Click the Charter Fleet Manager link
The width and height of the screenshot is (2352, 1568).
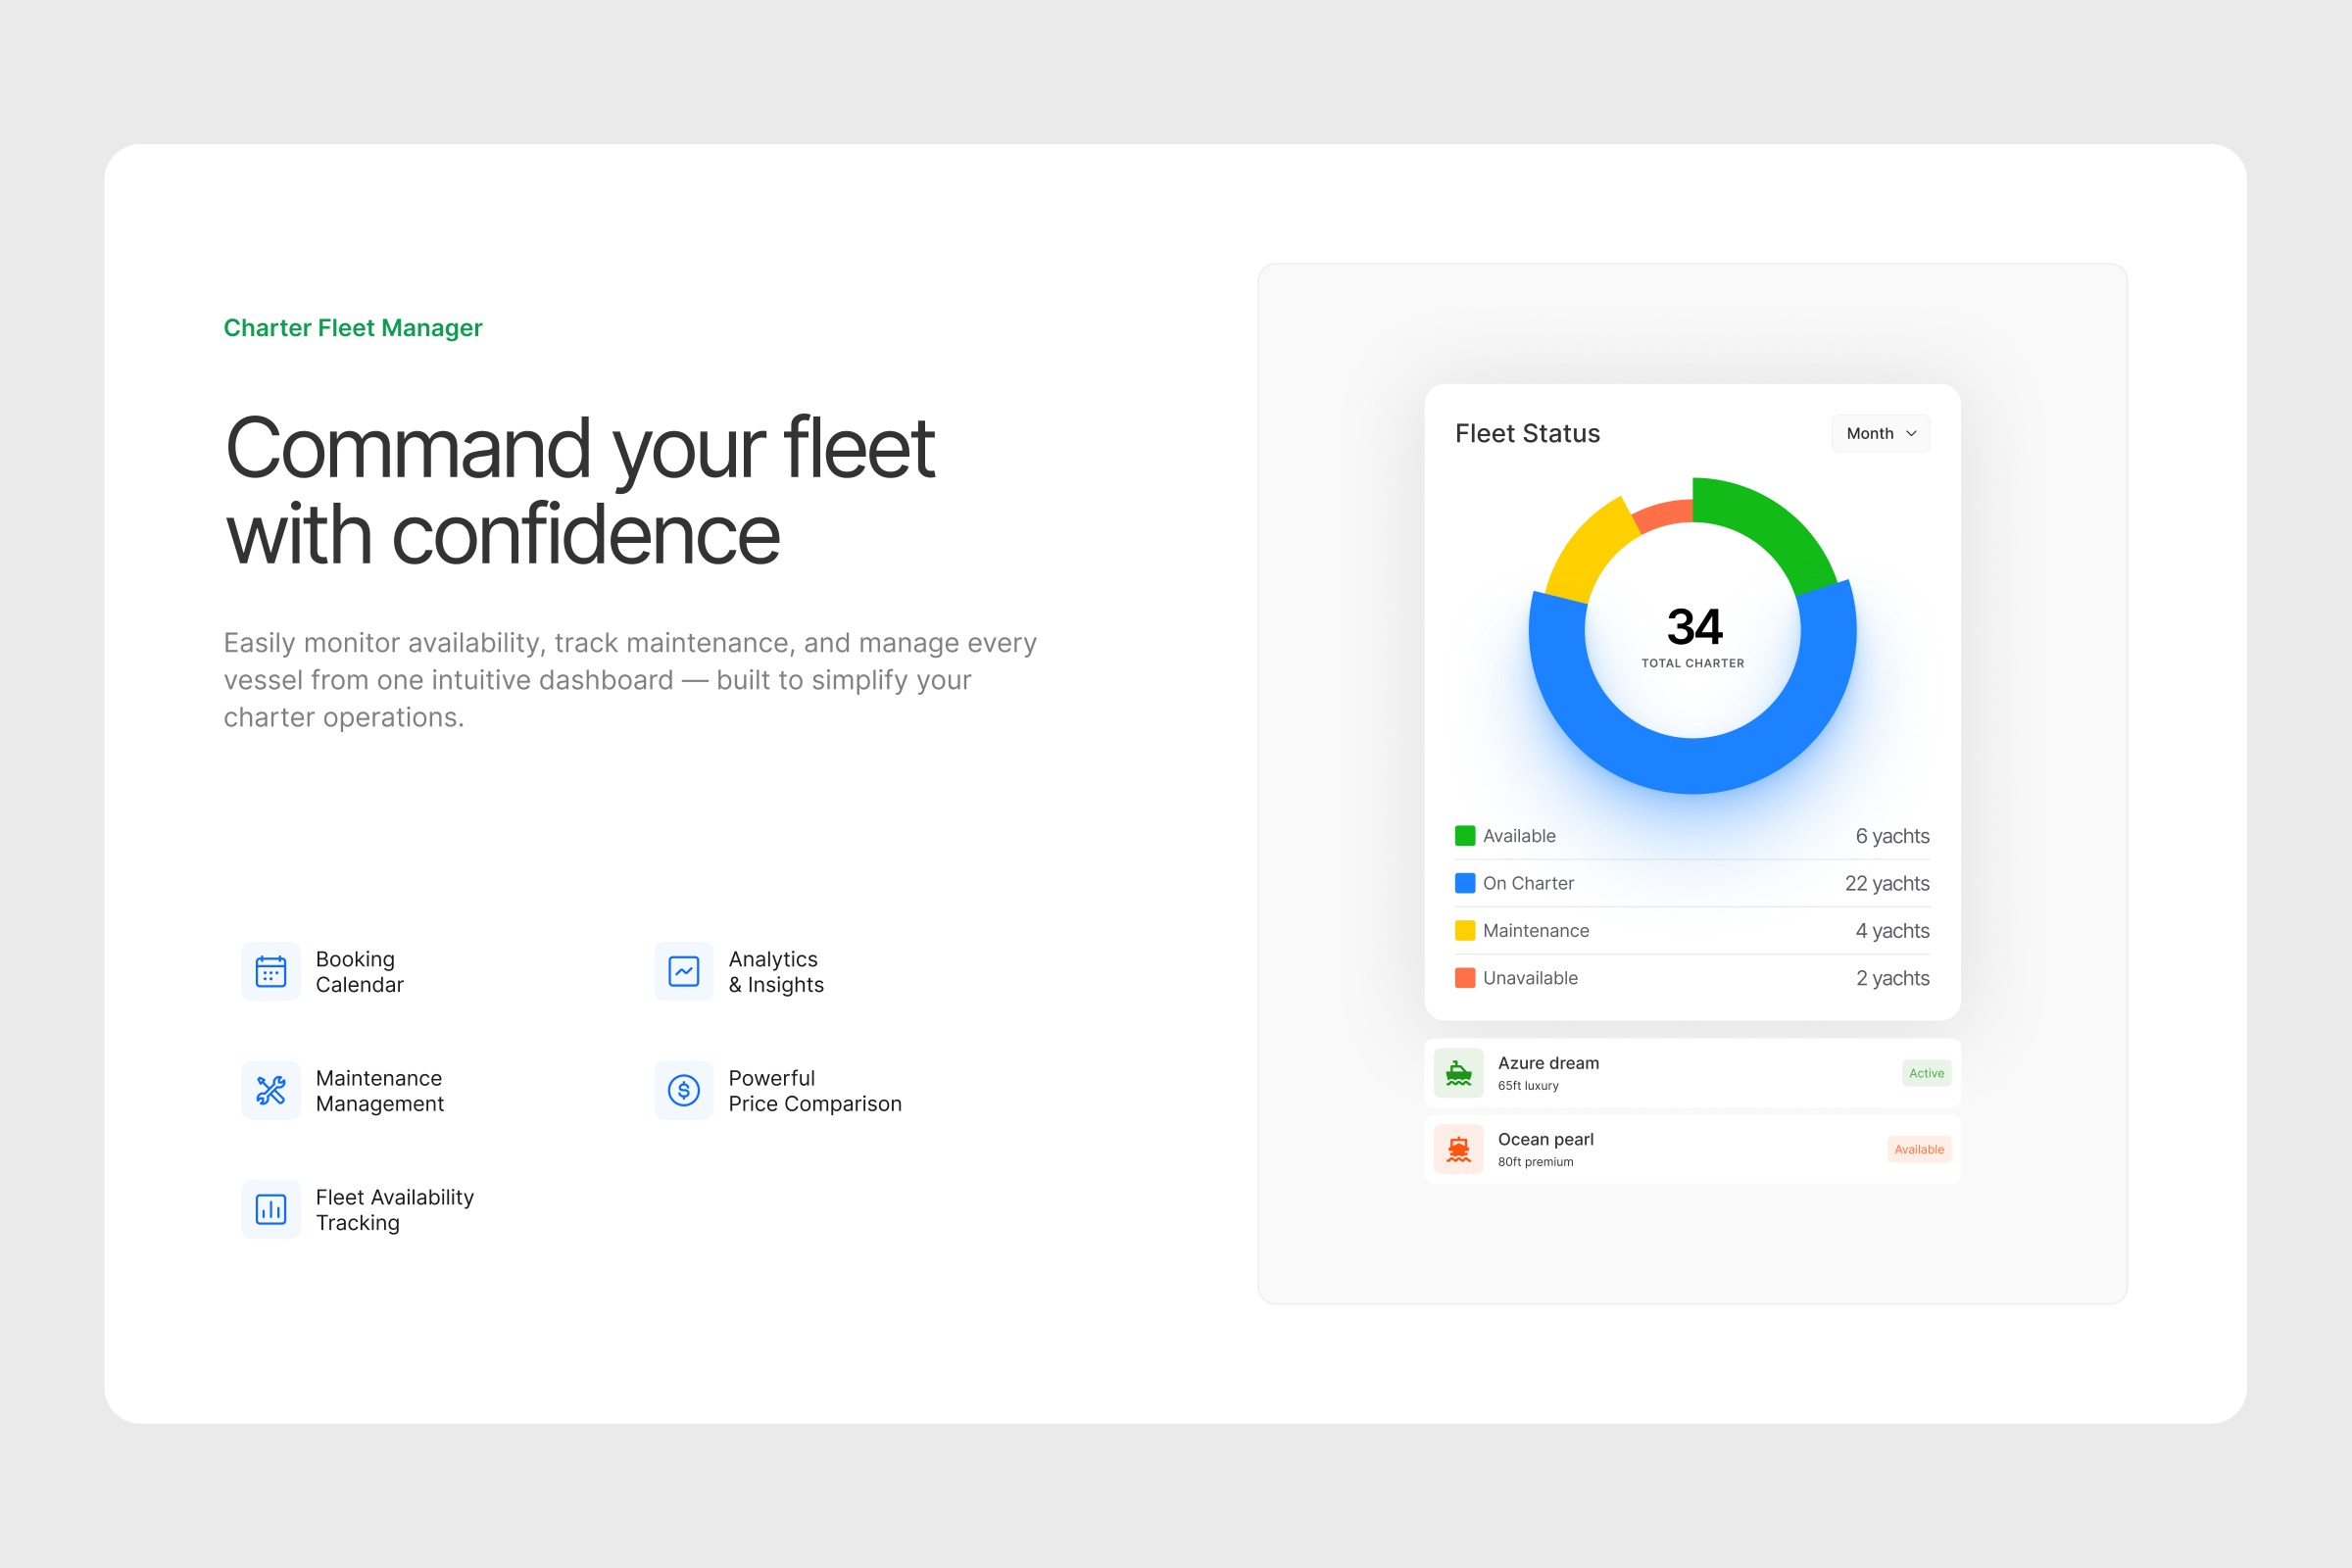point(352,328)
